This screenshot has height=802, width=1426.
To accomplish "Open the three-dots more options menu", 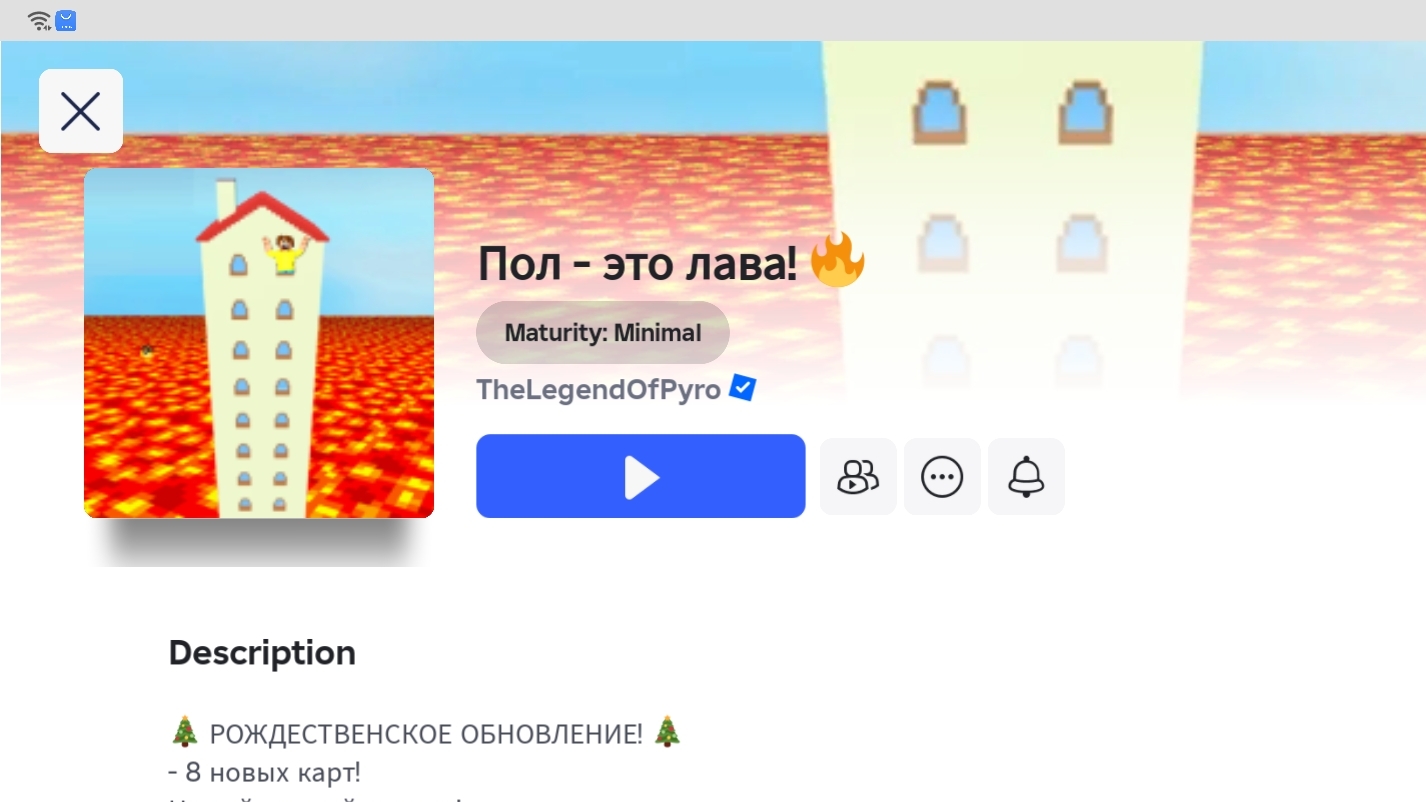I will tap(942, 477).
